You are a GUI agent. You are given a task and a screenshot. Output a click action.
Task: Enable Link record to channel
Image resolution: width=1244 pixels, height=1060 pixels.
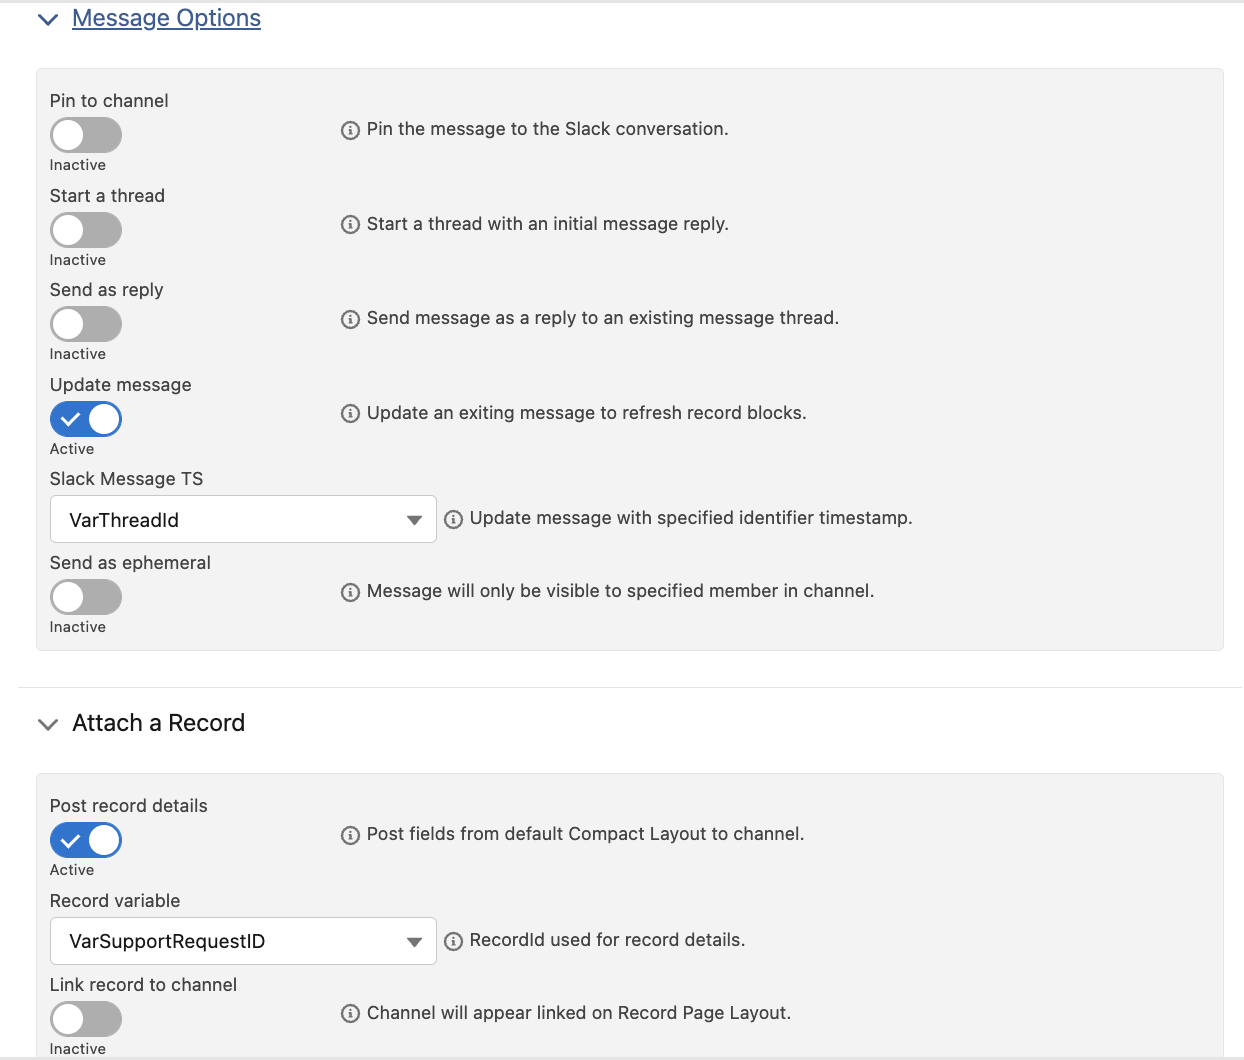click(85, 1019)
